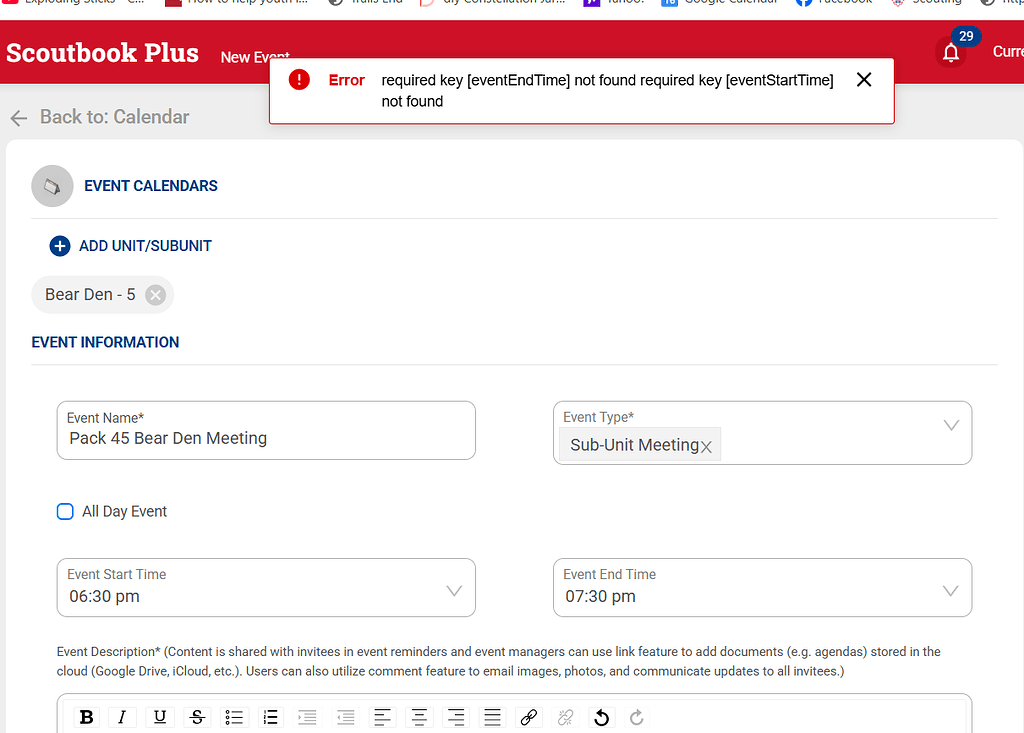Expand the Event Type selector
Viewport: 1024px width, 733px height.
point(951,424)
